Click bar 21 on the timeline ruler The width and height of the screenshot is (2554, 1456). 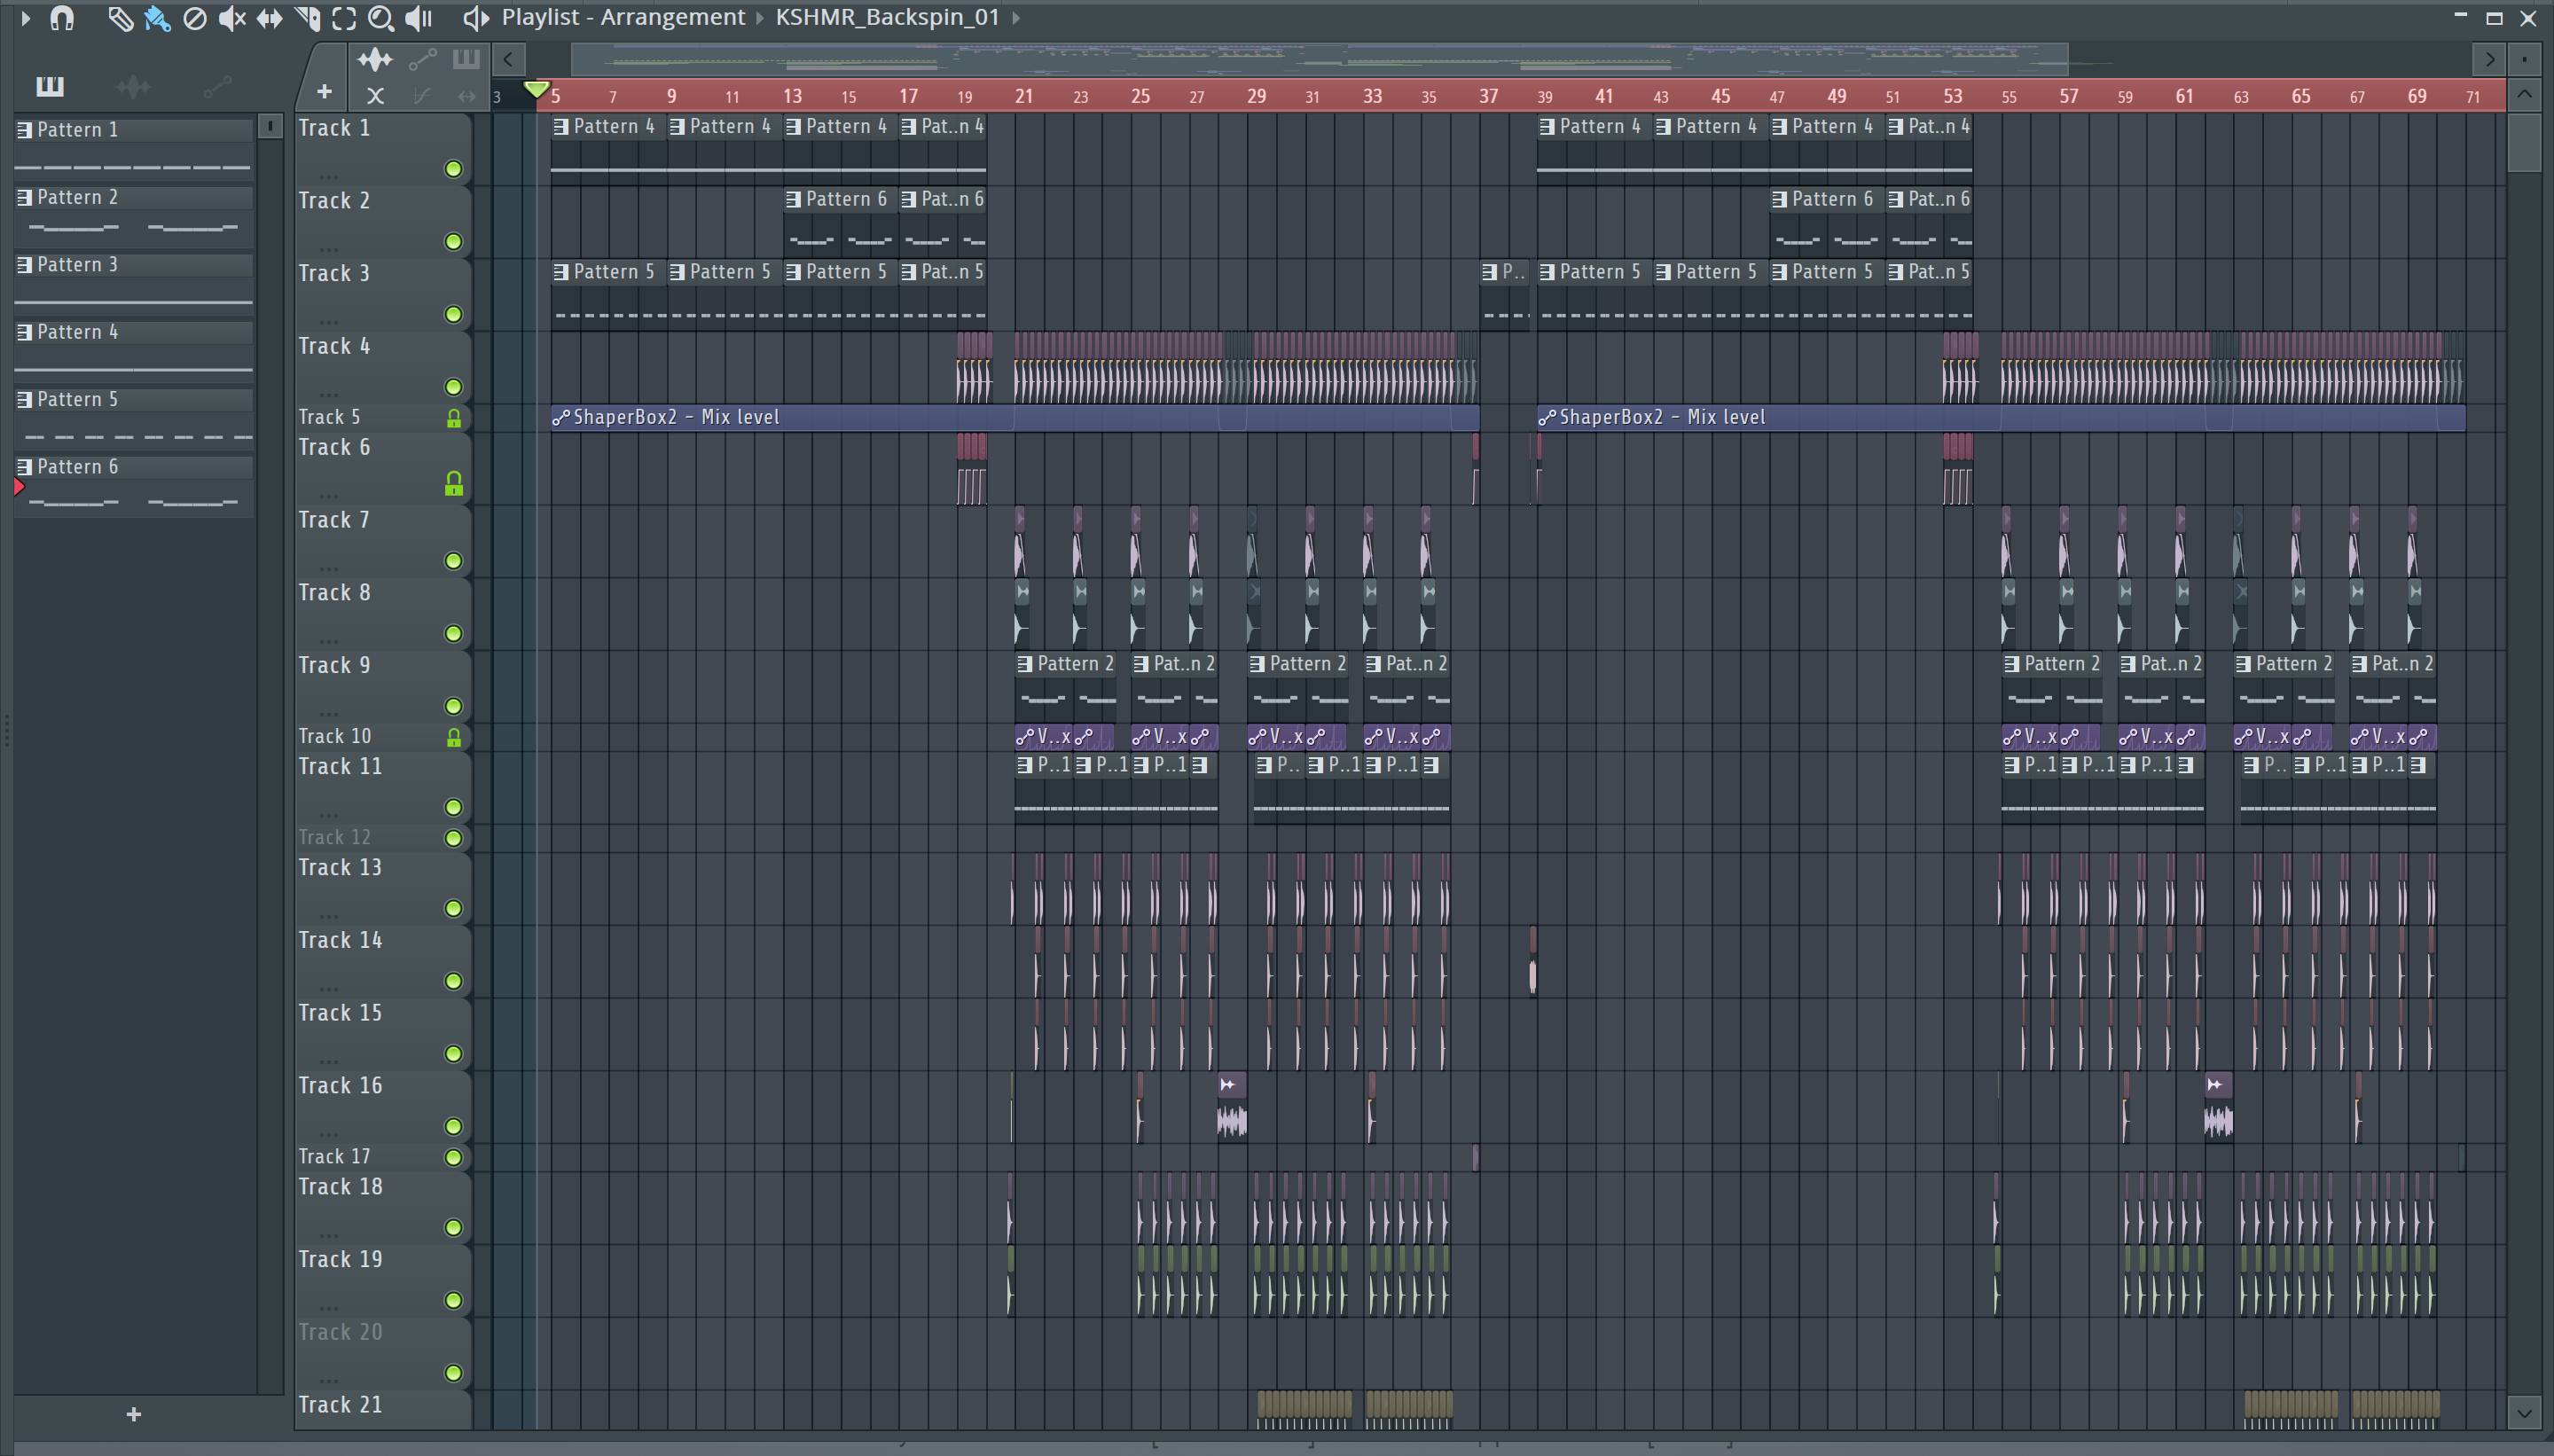click(1024, 96)
